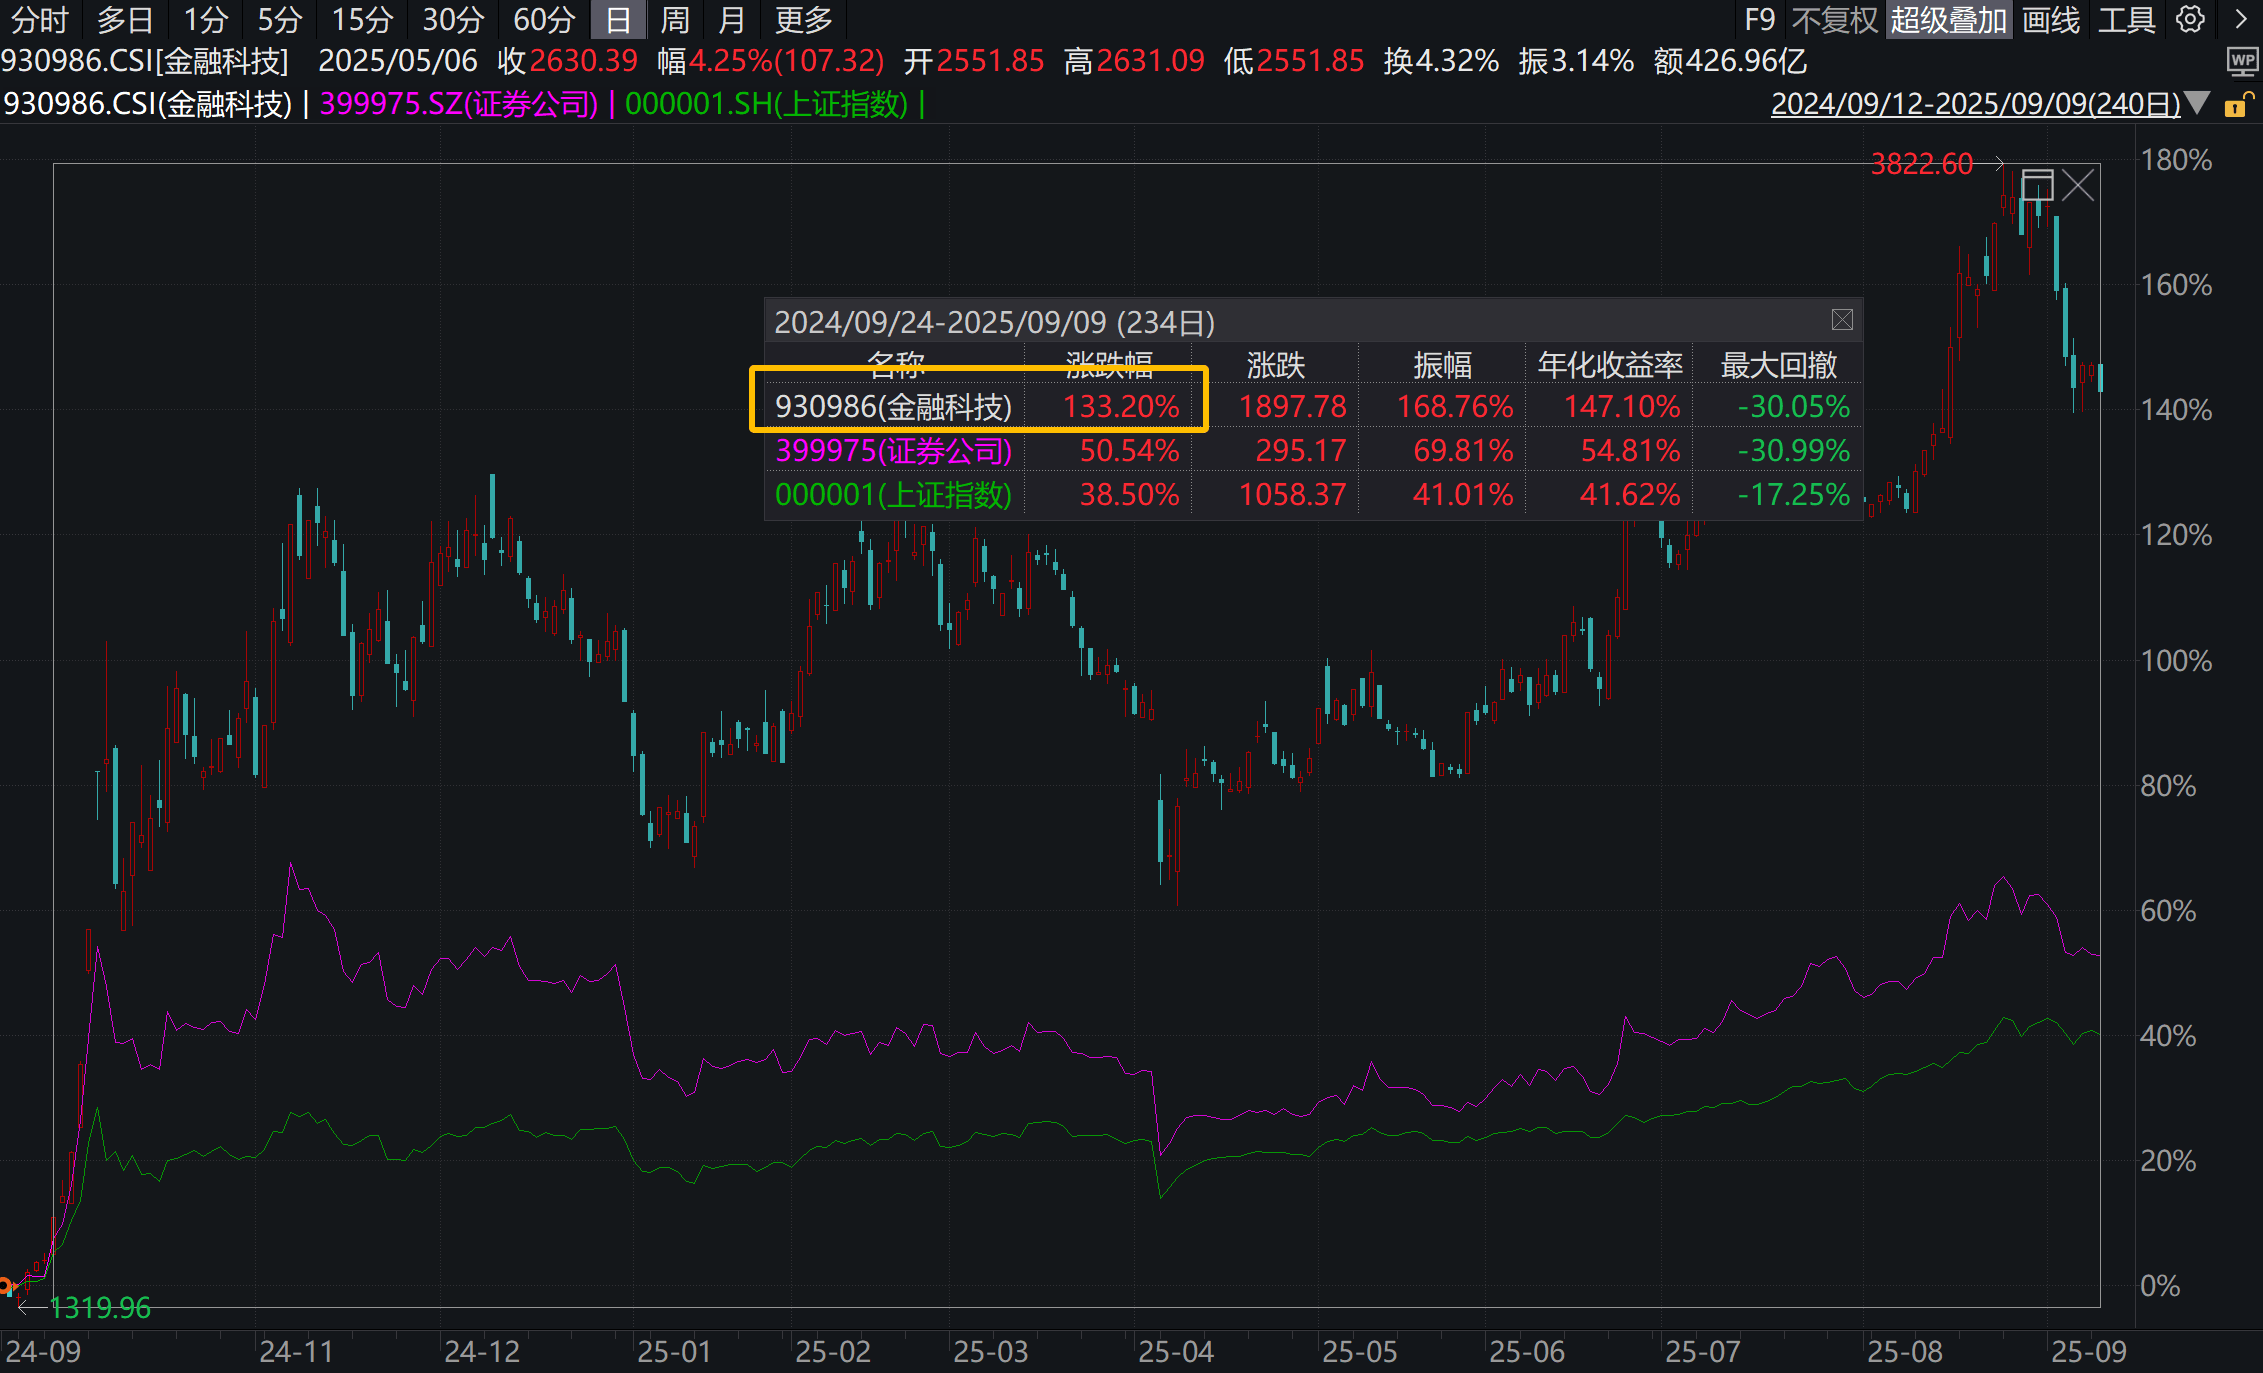
Task: Toggle 不复权 price adjustment mode
Action: [1834, 20]
